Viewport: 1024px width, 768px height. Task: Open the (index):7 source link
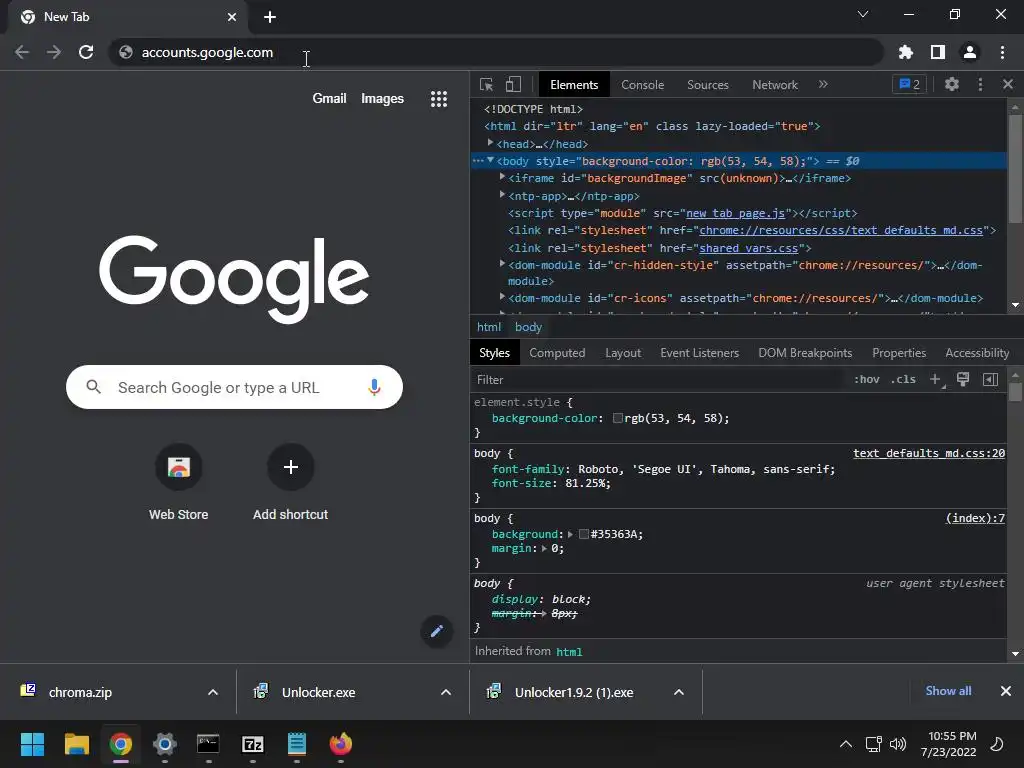coord(975,519)
